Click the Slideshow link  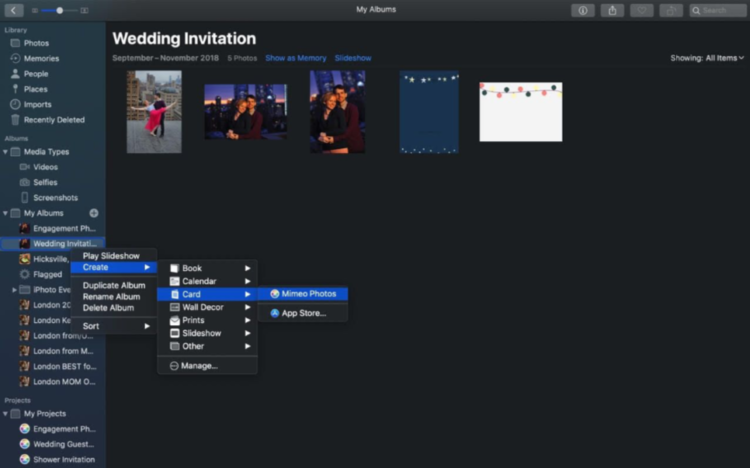352,58
